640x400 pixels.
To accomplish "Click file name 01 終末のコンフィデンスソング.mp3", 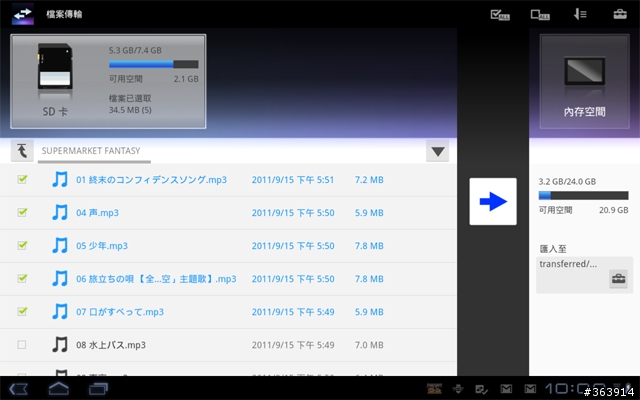I will click(151, 180).
